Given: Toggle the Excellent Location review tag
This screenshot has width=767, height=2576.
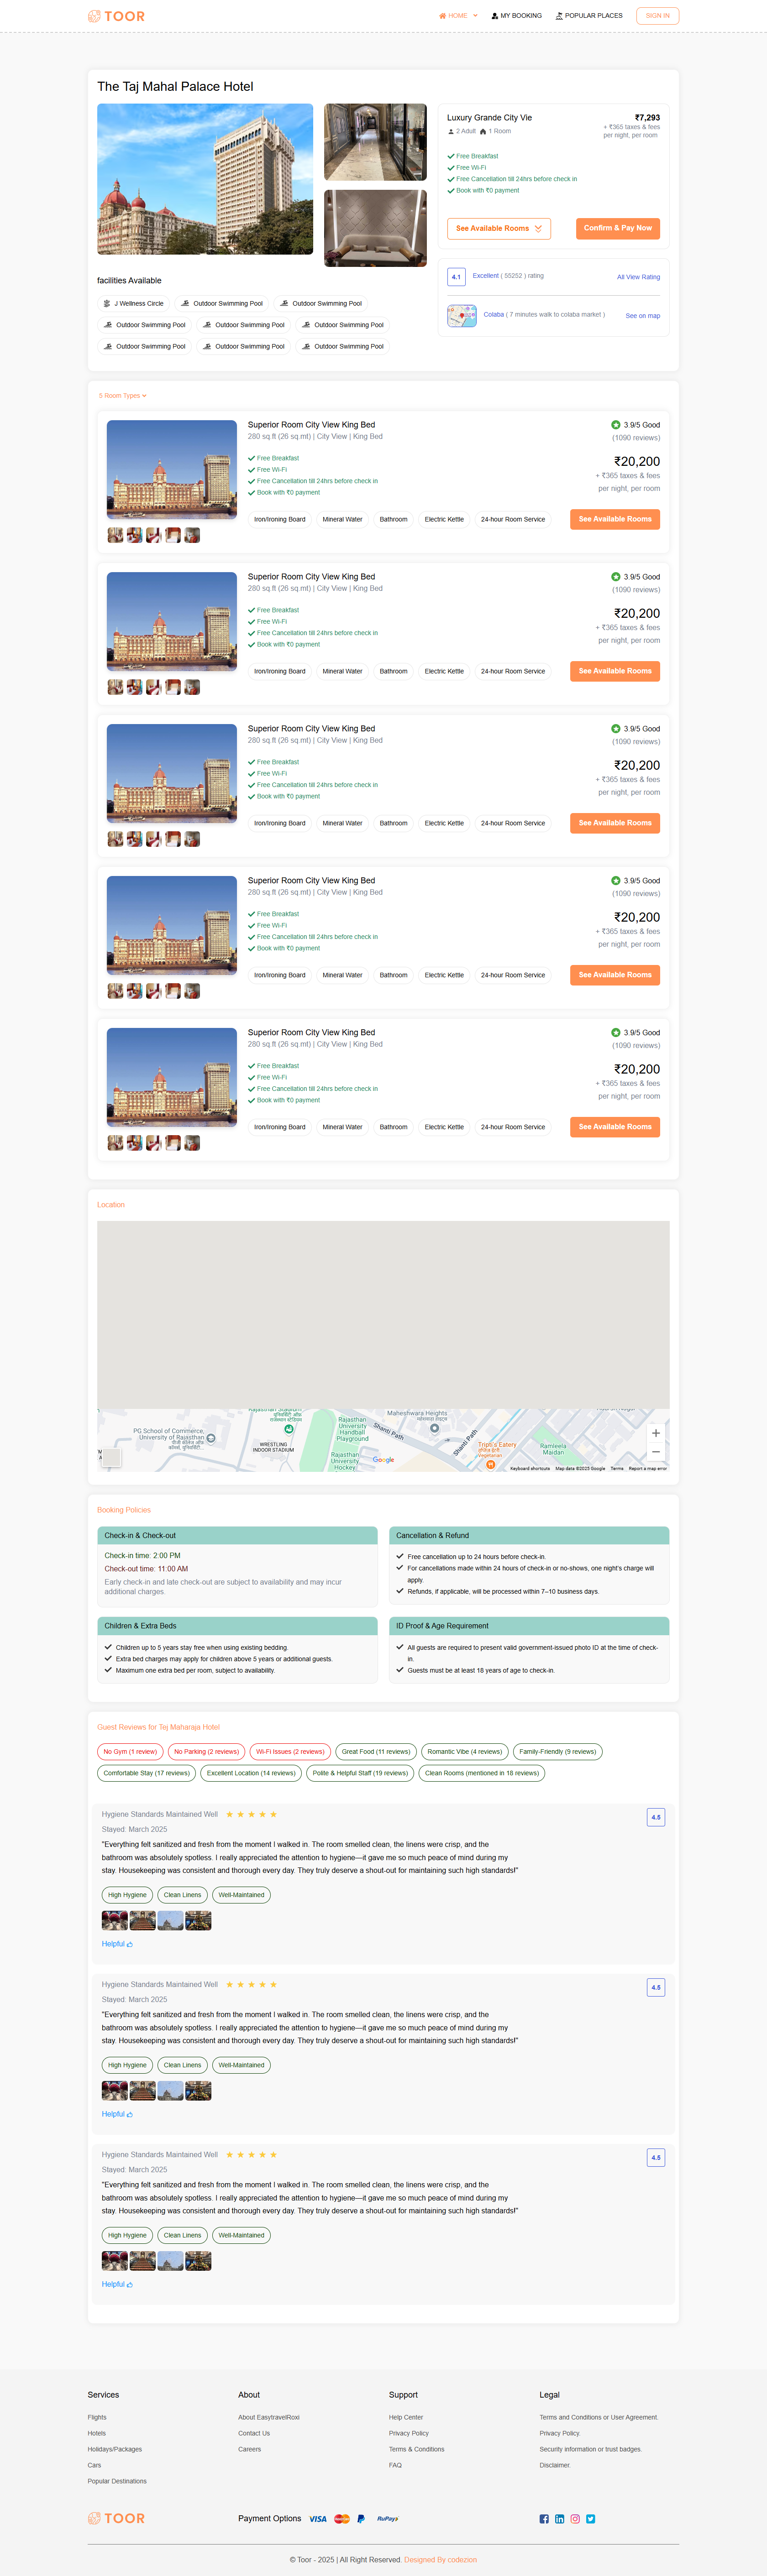Looking at the screenshot, I should tap(251, 1773).
